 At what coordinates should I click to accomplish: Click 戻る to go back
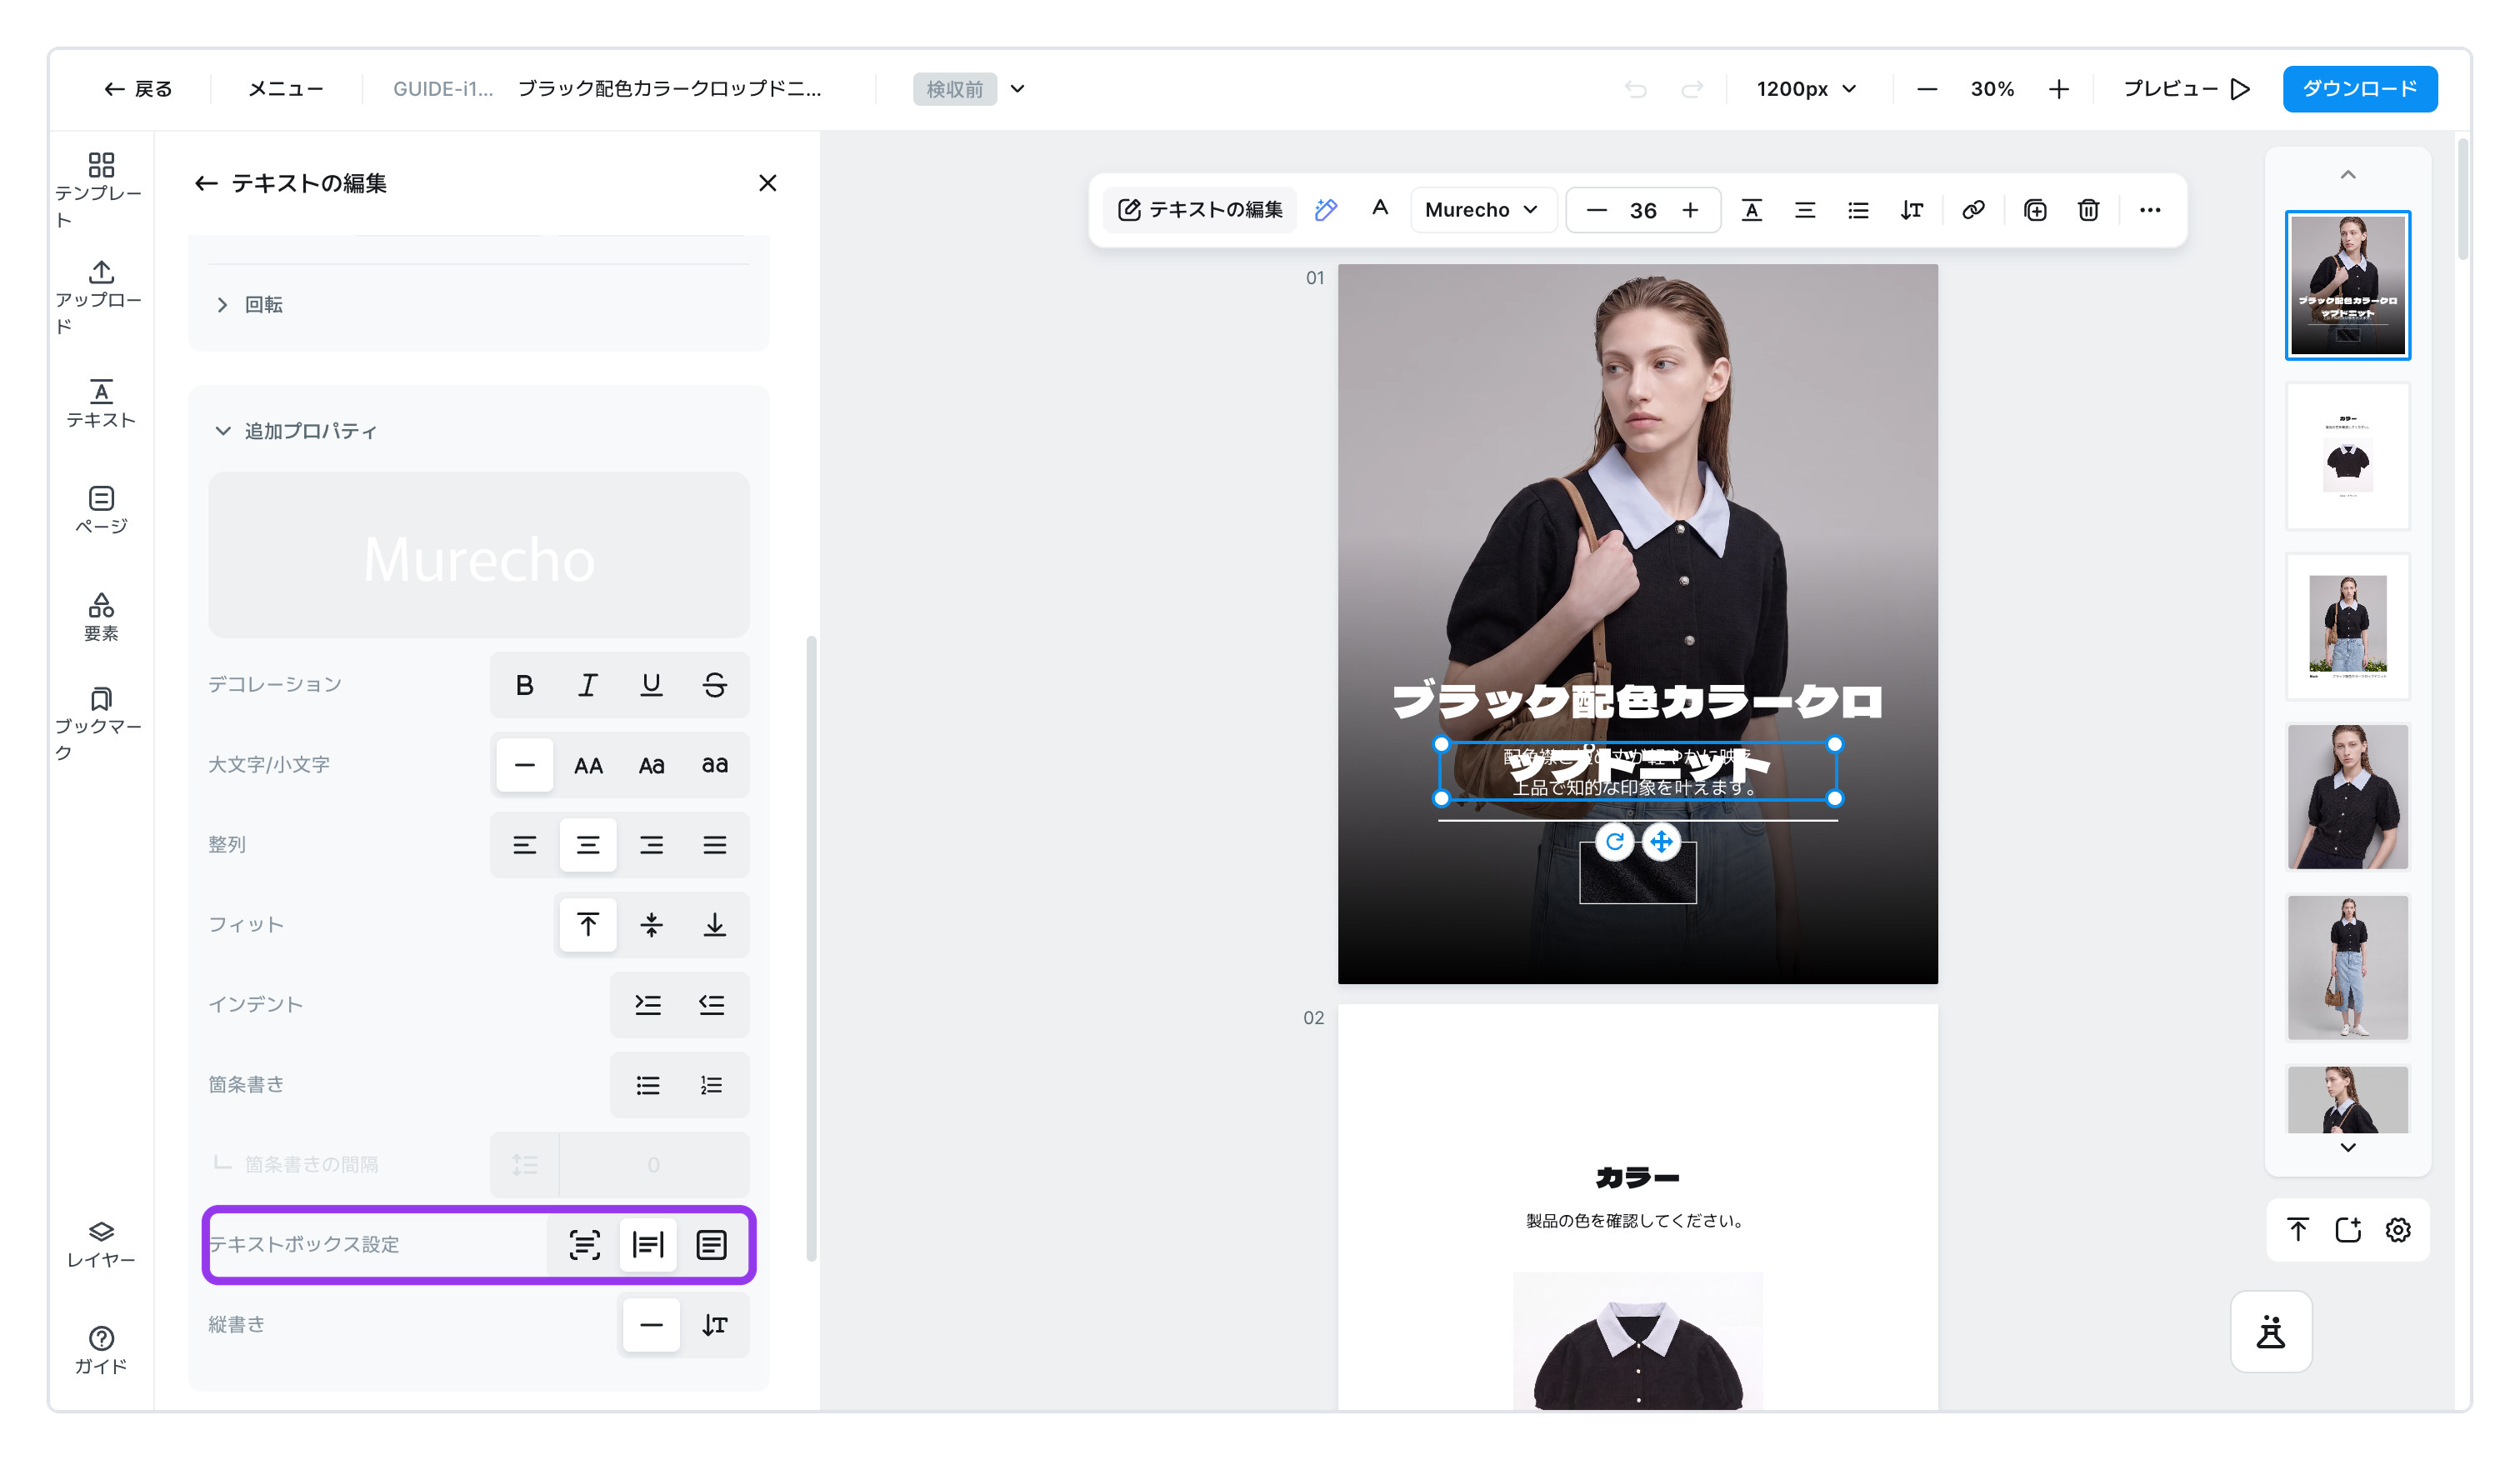tap(138, 89)
